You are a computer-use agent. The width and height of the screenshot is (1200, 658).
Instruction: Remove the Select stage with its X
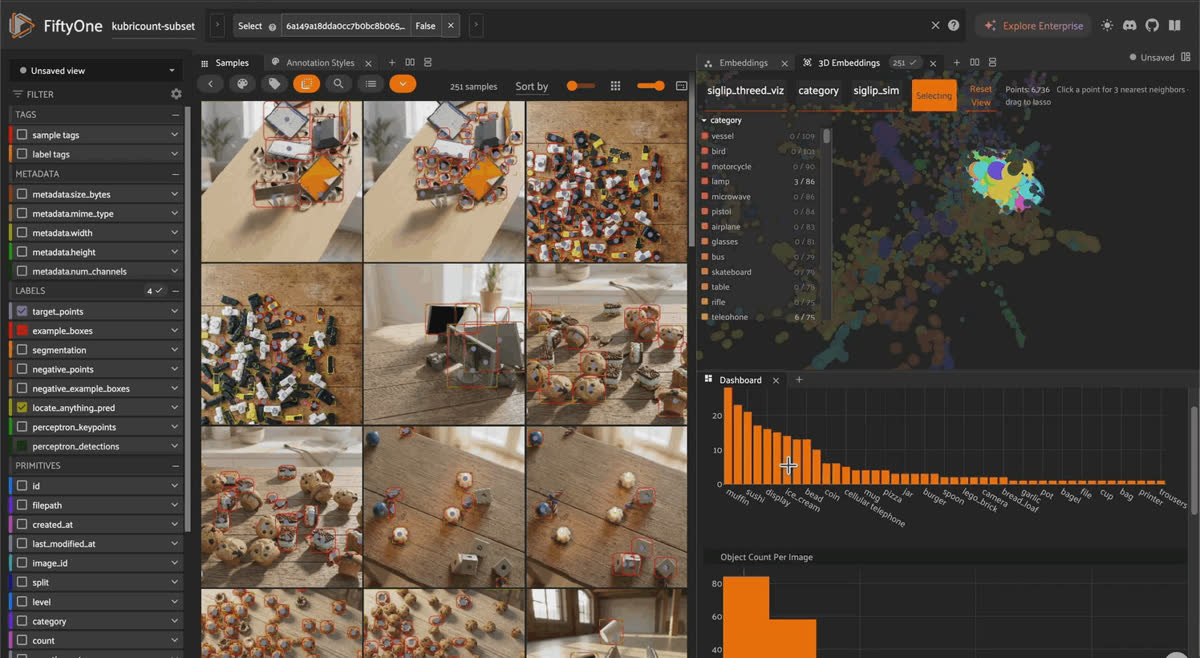click(x=451, y=26)
